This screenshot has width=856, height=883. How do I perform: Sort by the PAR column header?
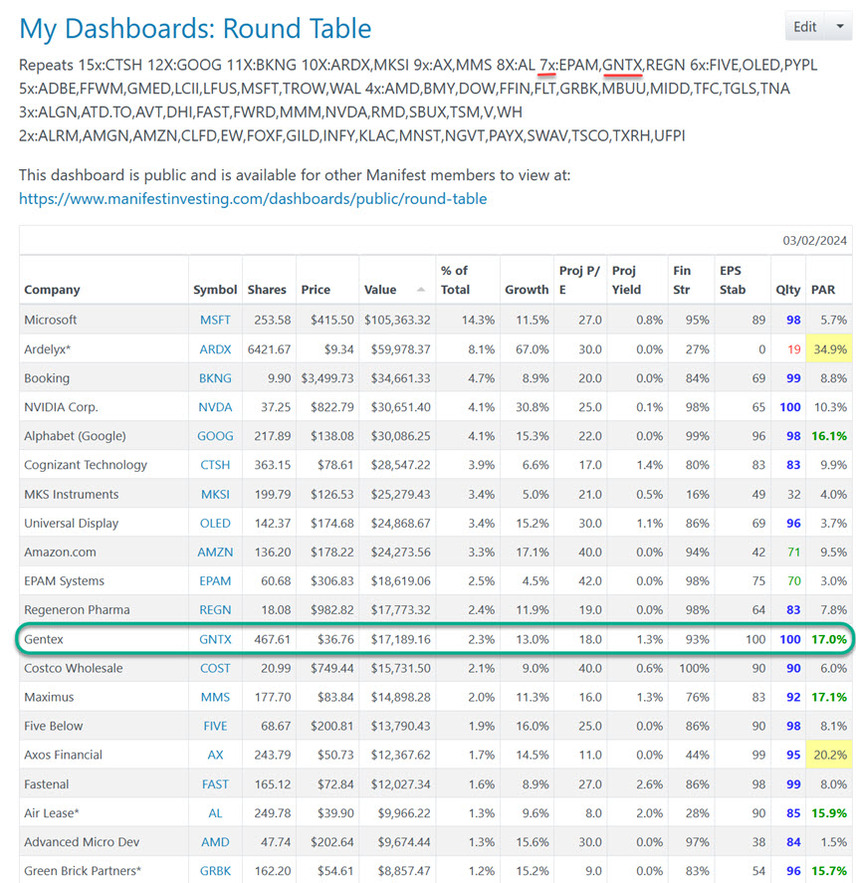(823, 289)
